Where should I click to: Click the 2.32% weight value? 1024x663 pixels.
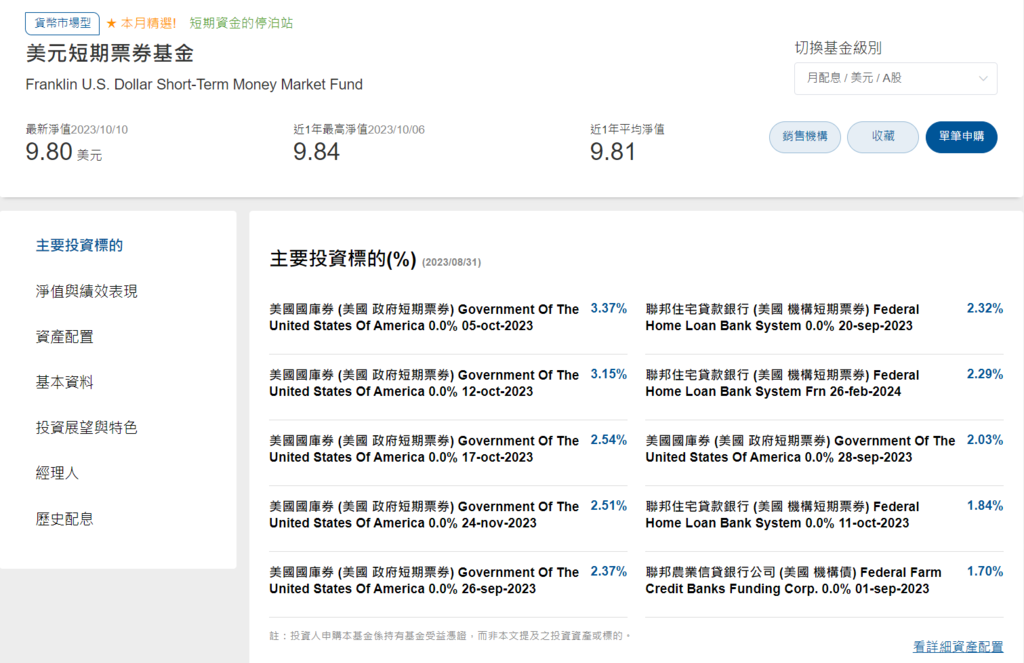(985, 308)
